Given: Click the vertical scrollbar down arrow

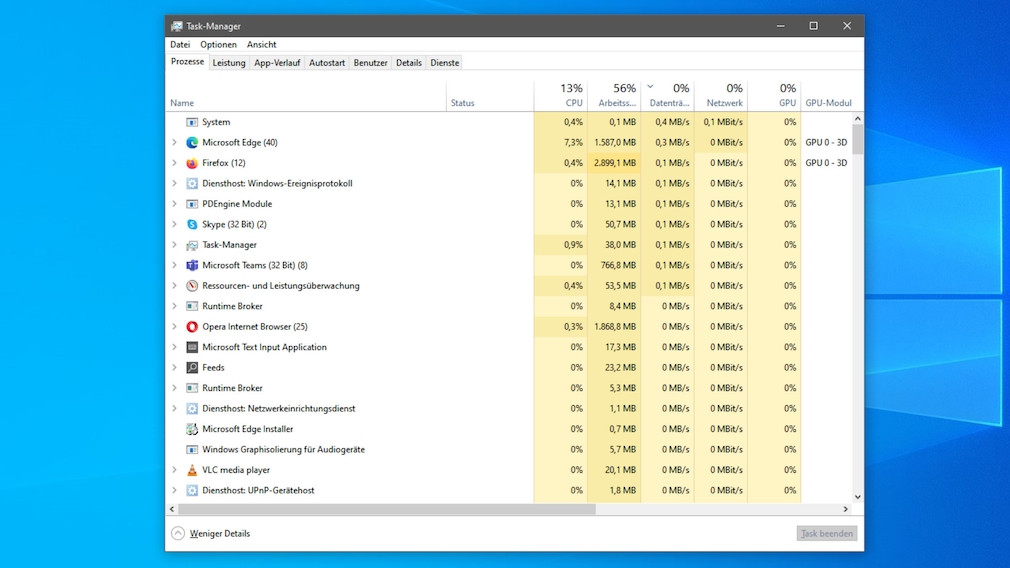Looking at the screenshot, I should pyautogui.click(x=857, y=497).
